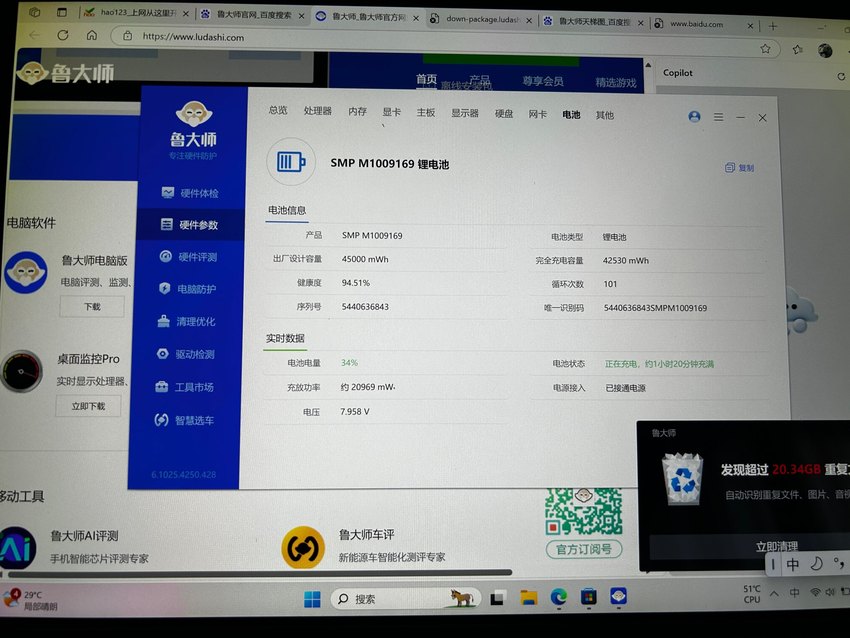Click the cycle count value 101
Image resolution: width=850 pixels, height=638 pixels.
pyautogui.click(x=610, y=284)
